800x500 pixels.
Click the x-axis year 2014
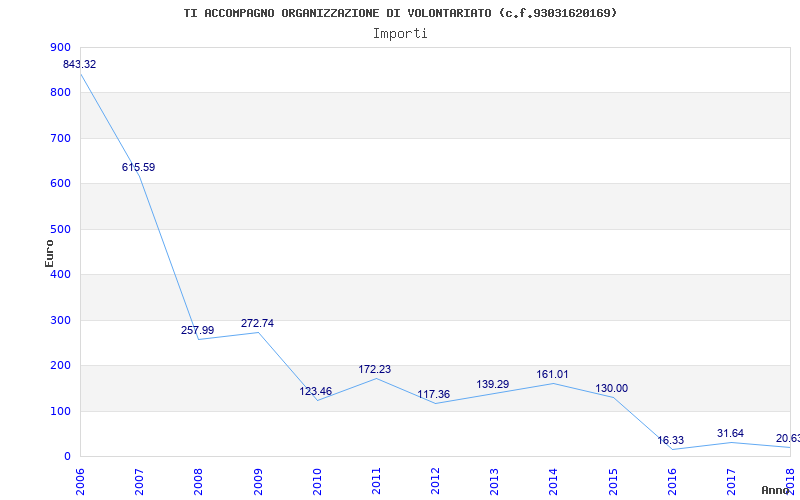point(554,482)
